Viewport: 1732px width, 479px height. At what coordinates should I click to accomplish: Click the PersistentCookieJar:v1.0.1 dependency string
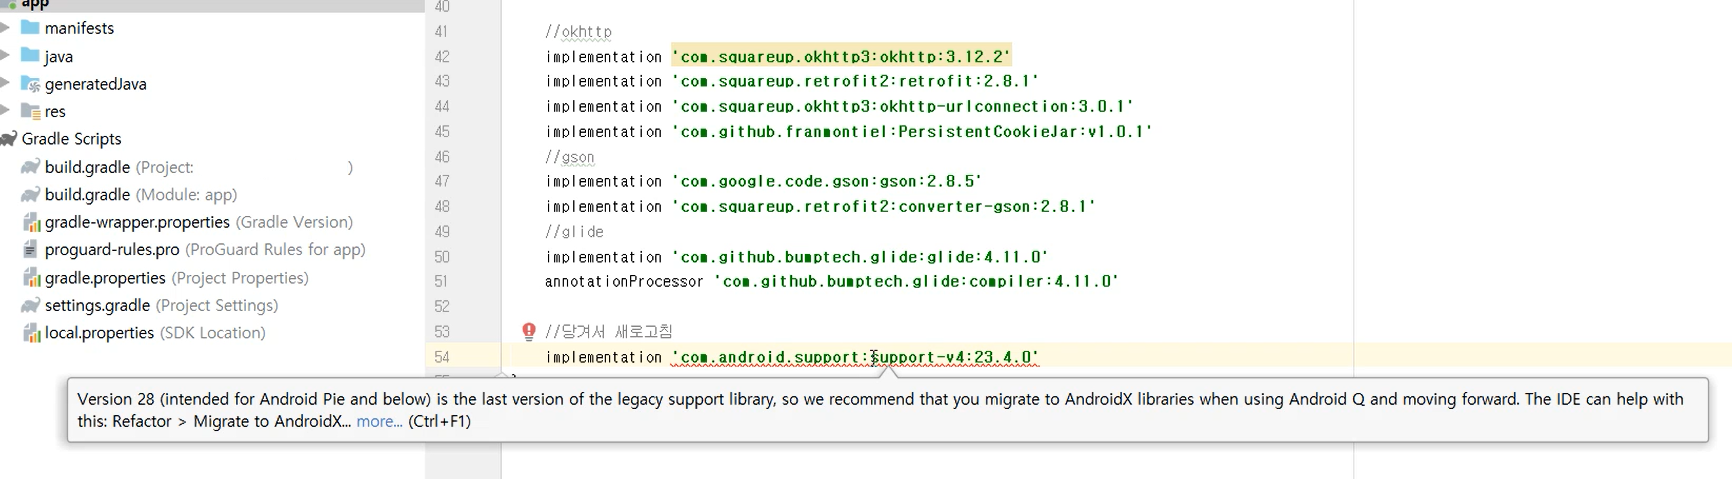pos(912,131)
